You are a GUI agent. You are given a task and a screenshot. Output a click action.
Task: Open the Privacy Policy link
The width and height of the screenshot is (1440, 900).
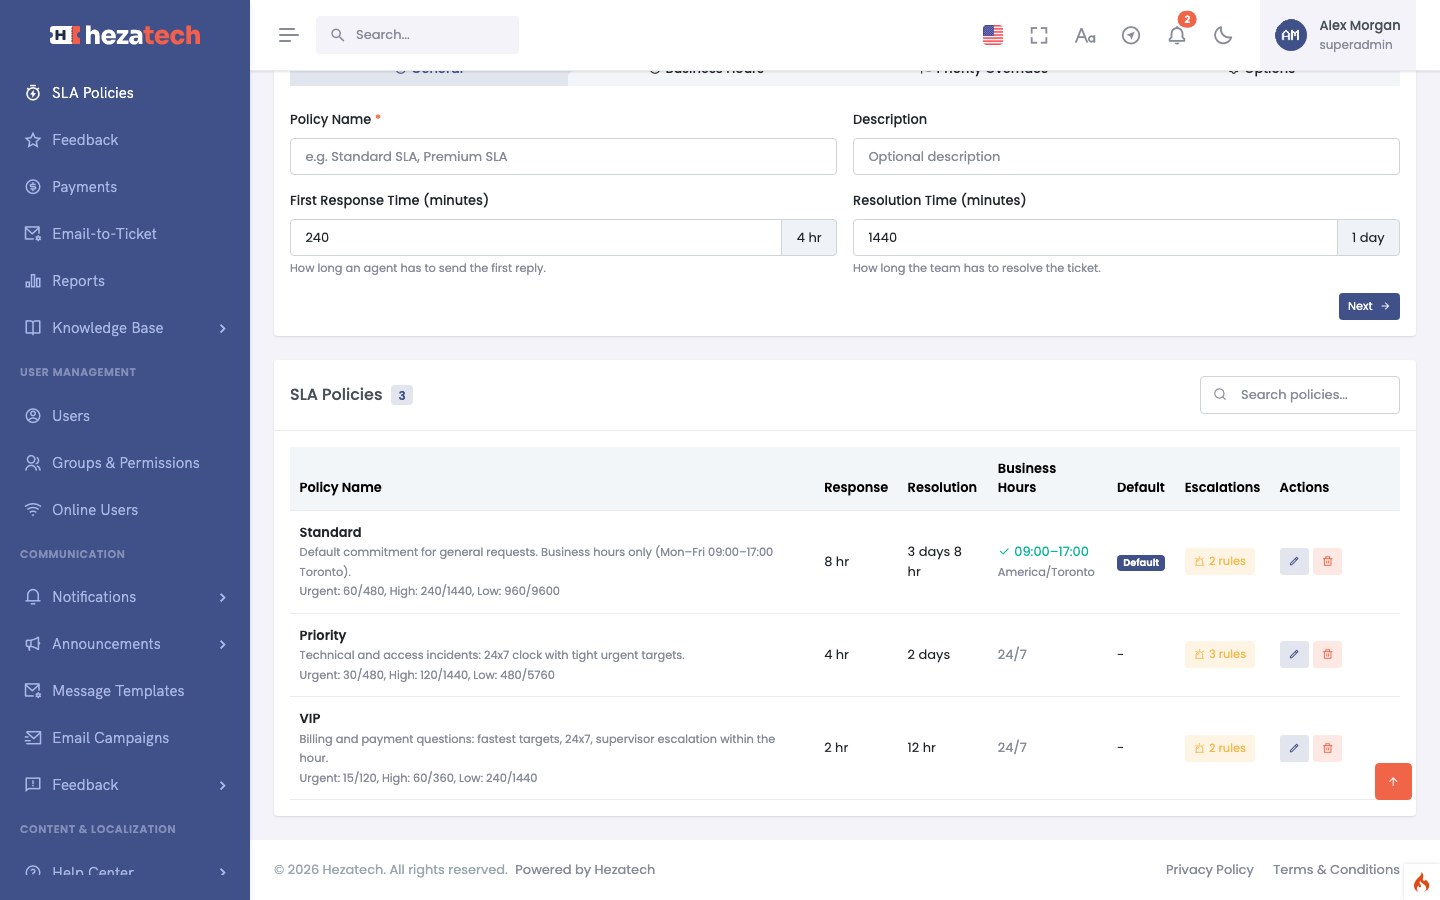click(1209, 869)
